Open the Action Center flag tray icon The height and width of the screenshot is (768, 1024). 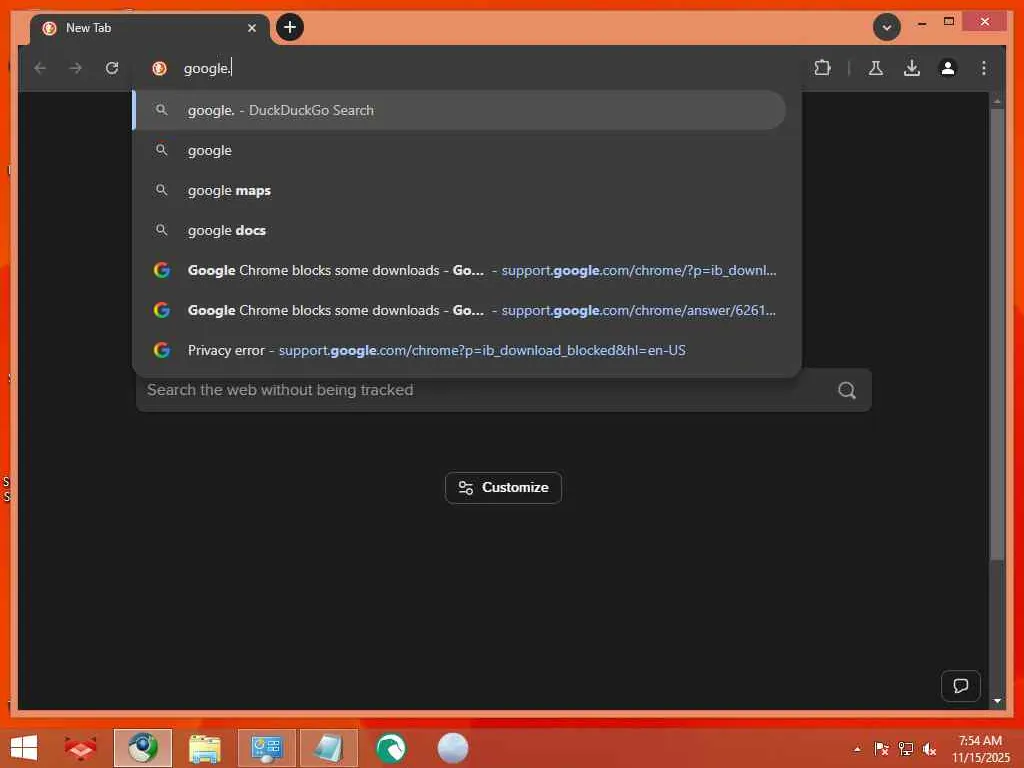point(881,749)
